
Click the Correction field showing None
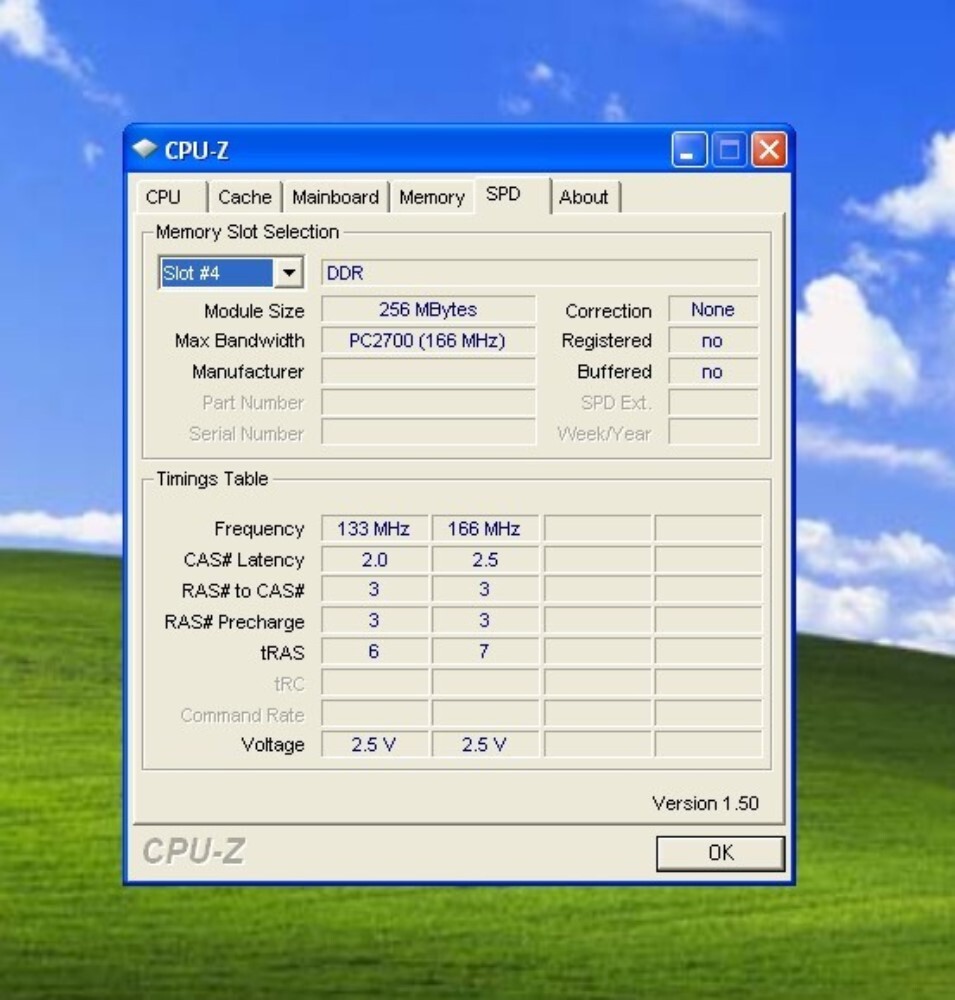pos(713,309)
